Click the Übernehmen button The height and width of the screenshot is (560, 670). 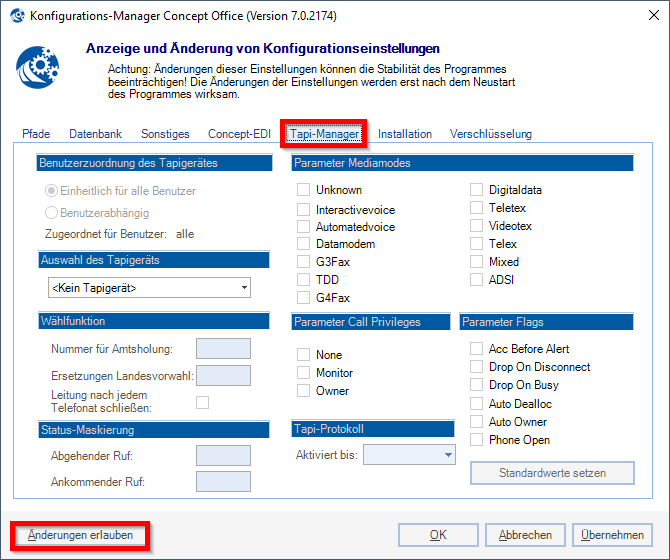tap(611, 535)
